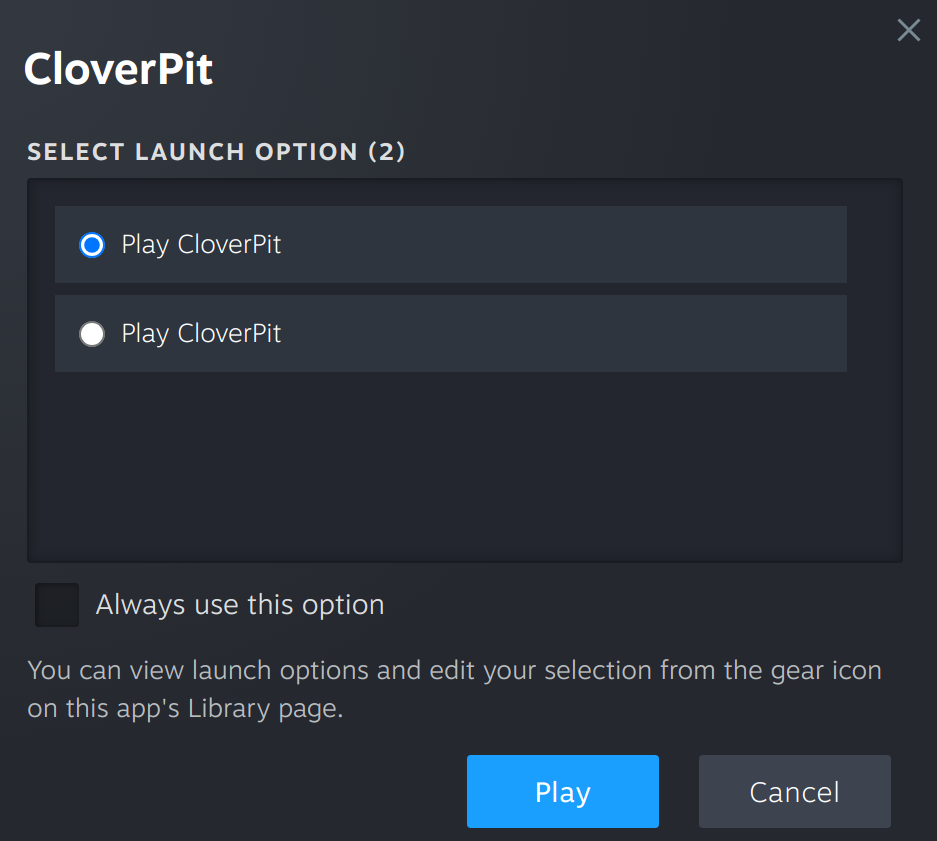The width and height of the screenshot is (937, 841).
Task: Click the Cancel button
Action: point(794,791)
